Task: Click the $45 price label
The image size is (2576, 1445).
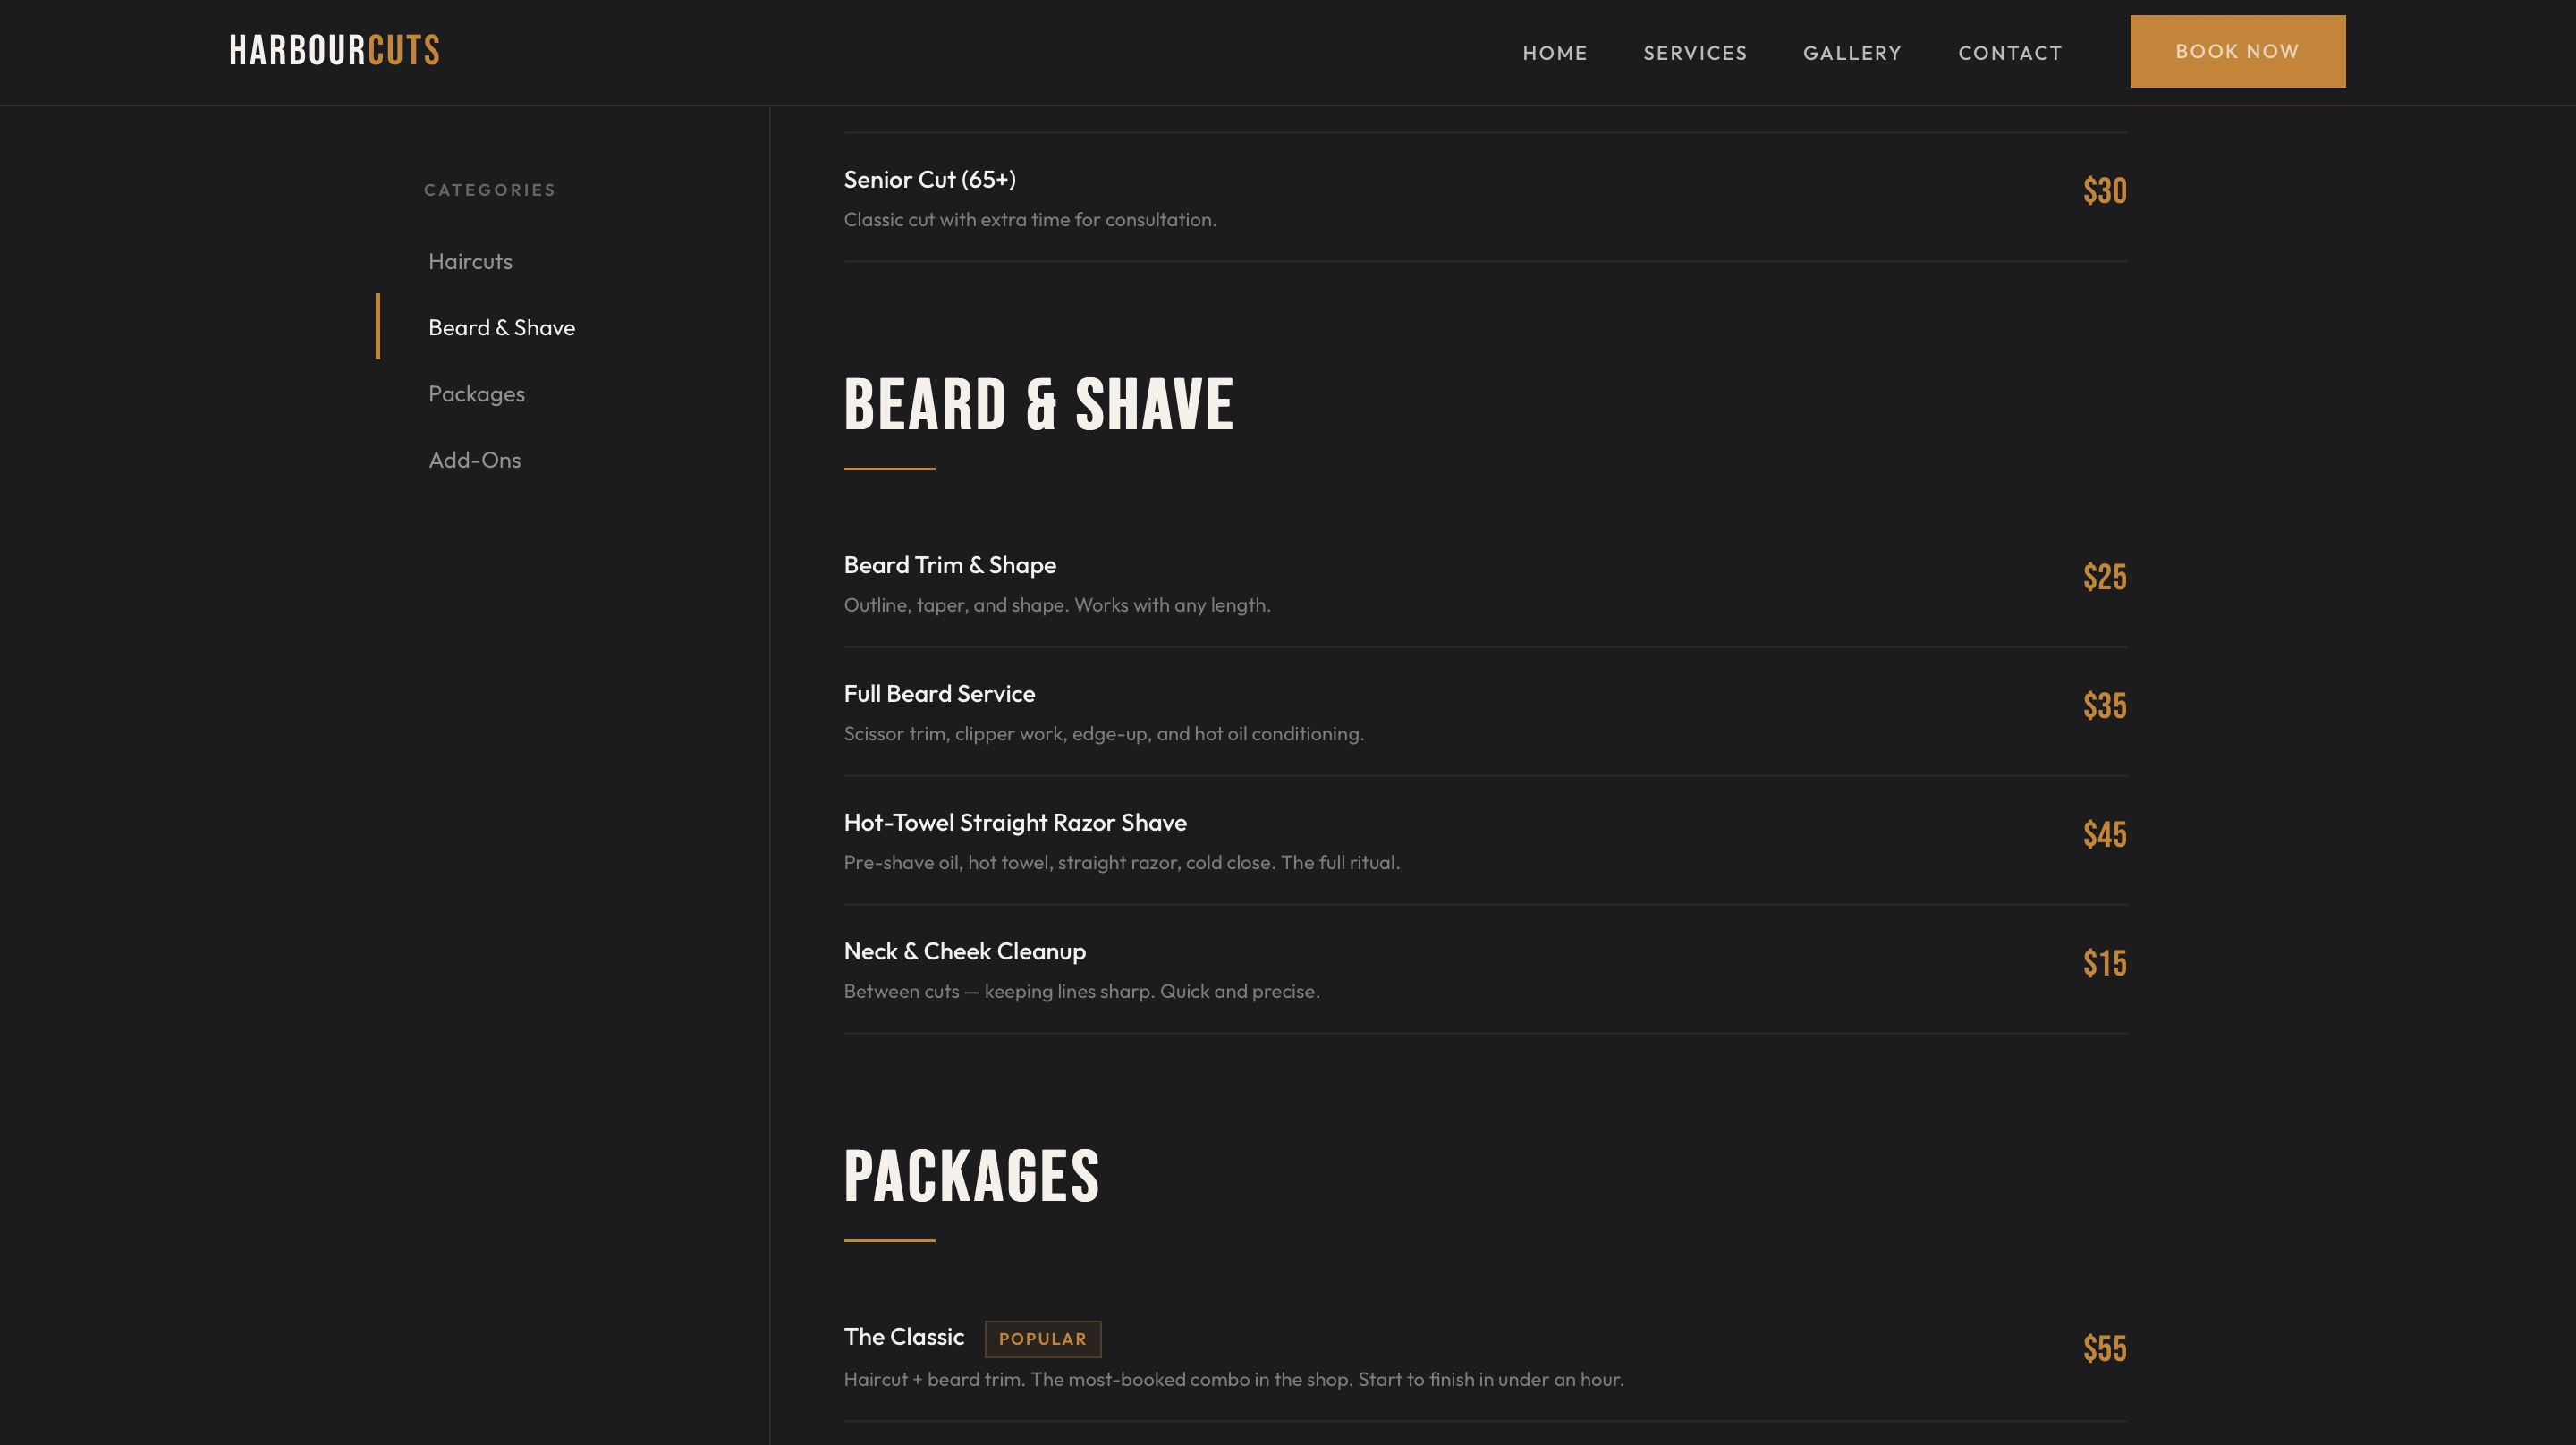Action: 2104,835
